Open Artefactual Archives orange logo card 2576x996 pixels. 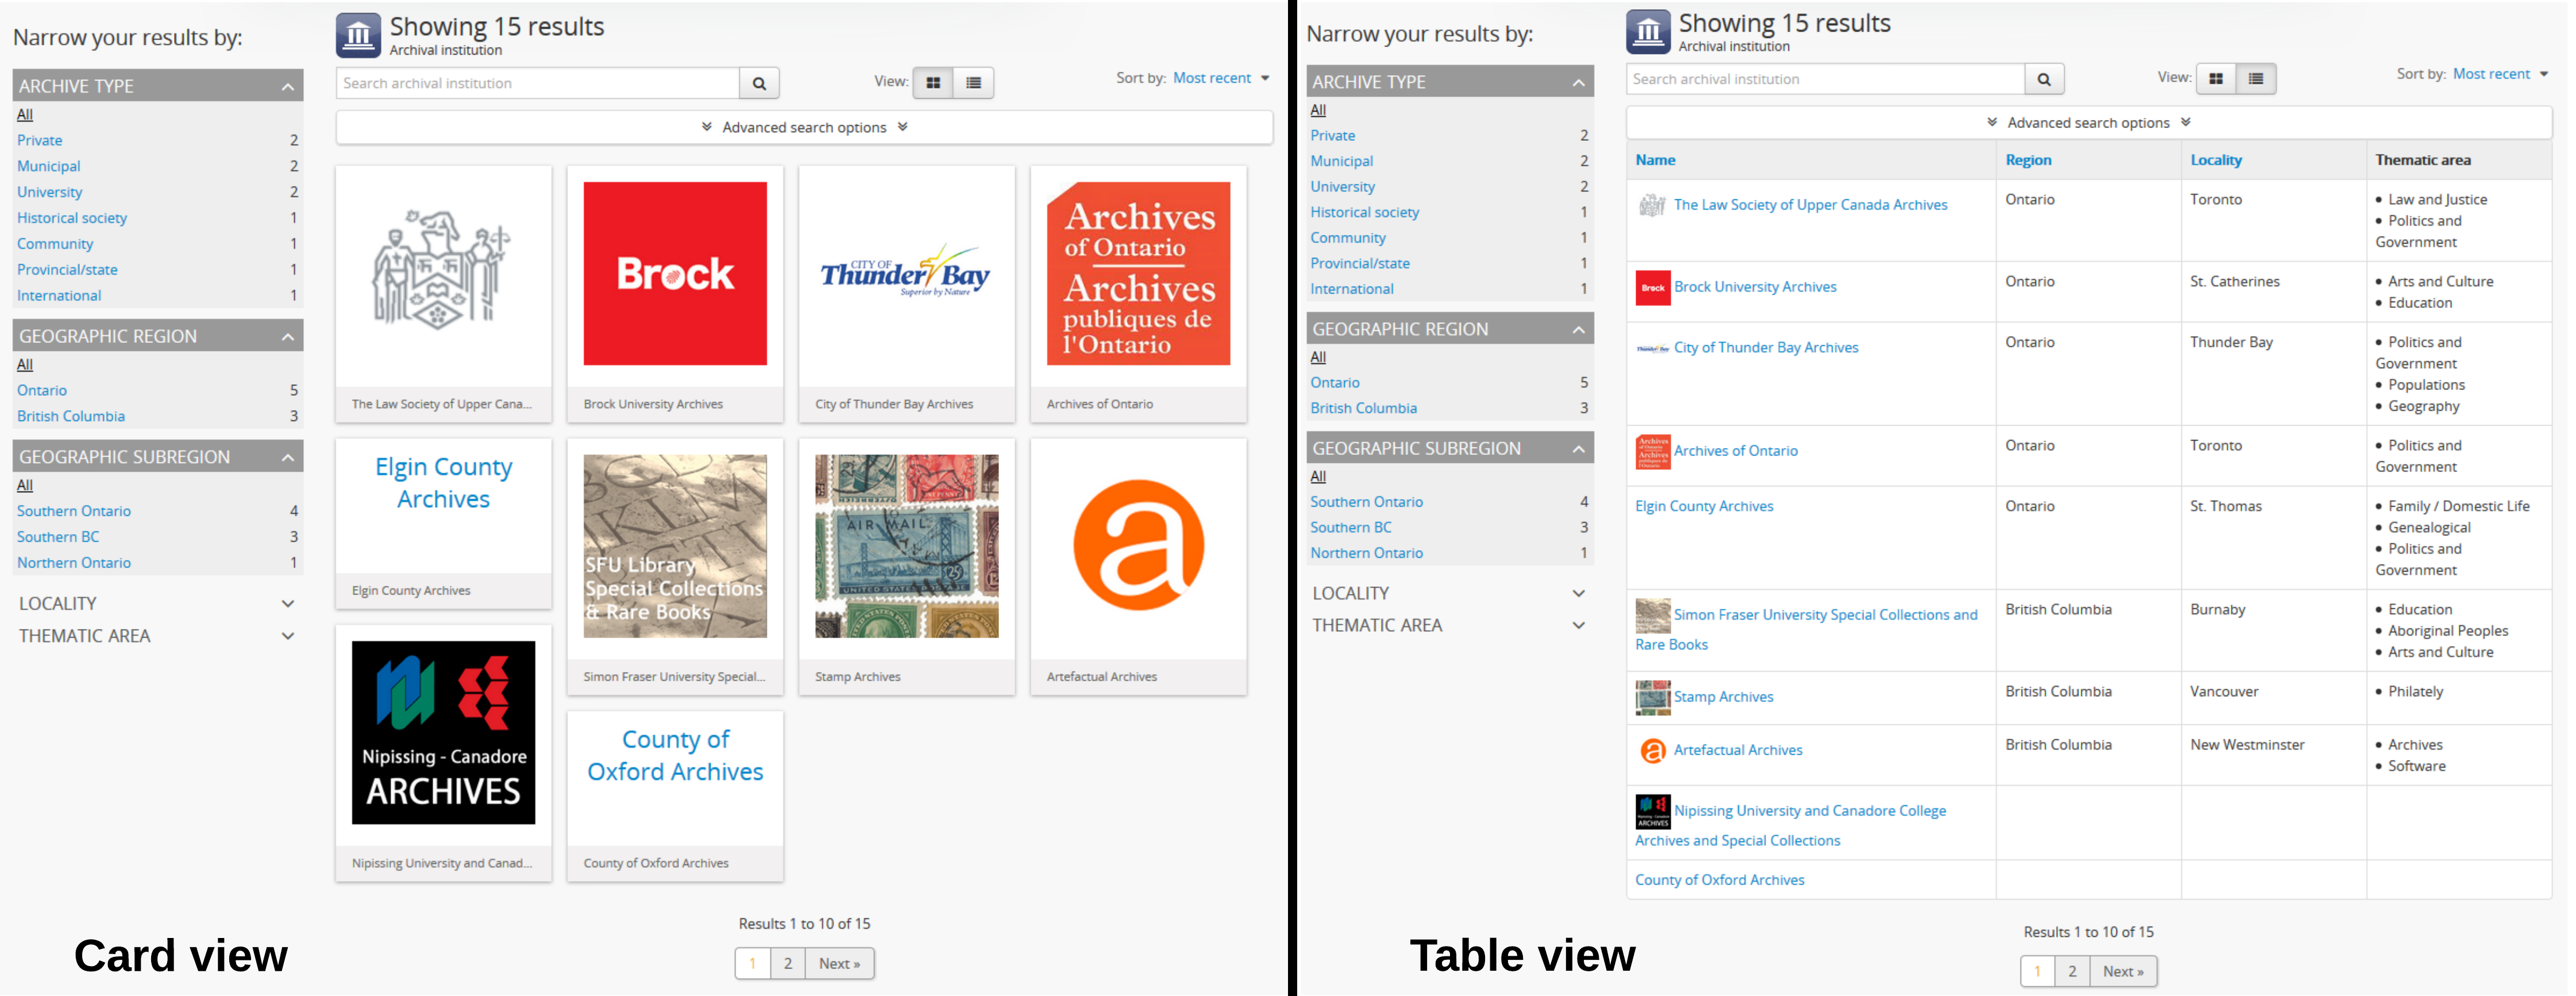click(1138, 546)
